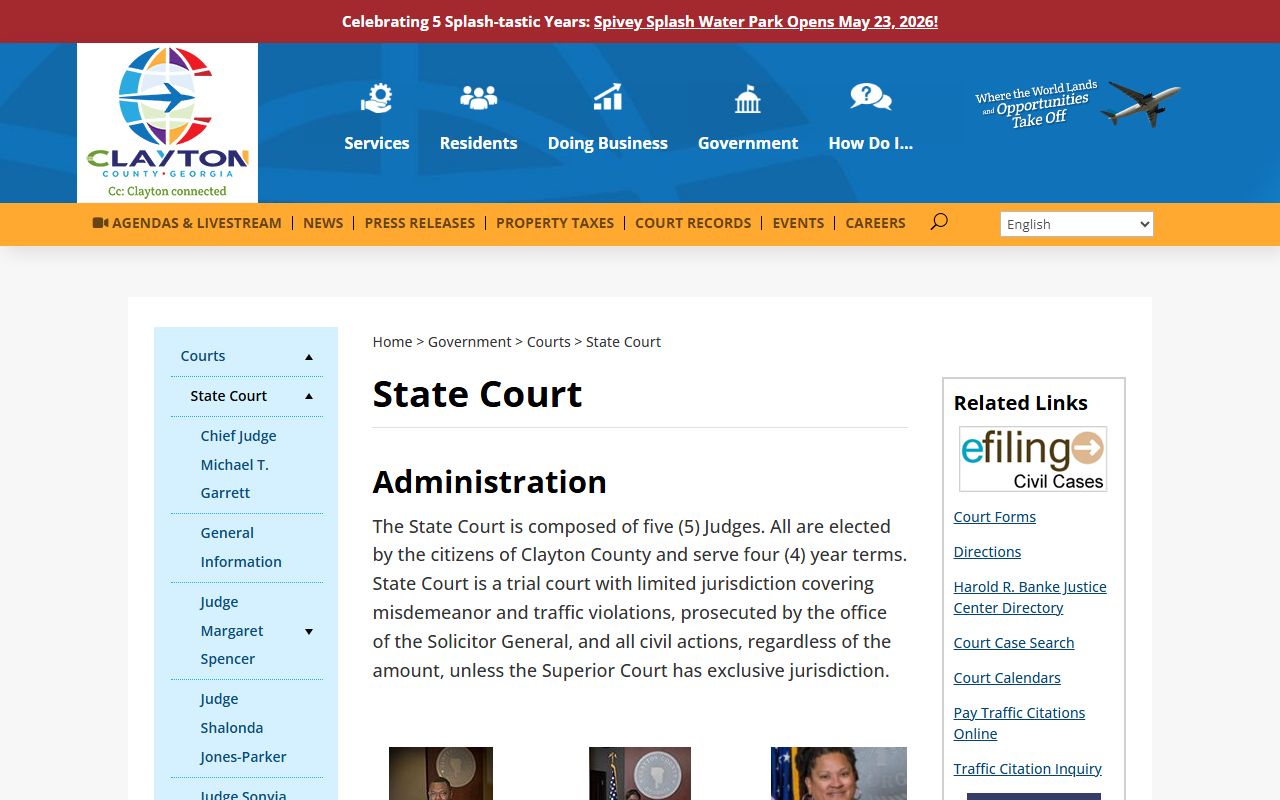
Task: Open Agendas & Livestream
Action: 187,223
